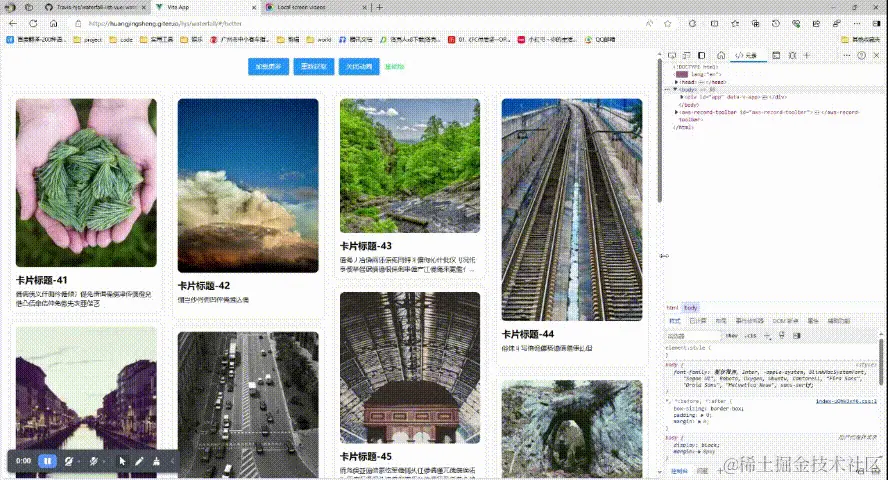The width and height of the screenshot is (888, 480).
Task: Open the index css source link
Action: point(846,401)
